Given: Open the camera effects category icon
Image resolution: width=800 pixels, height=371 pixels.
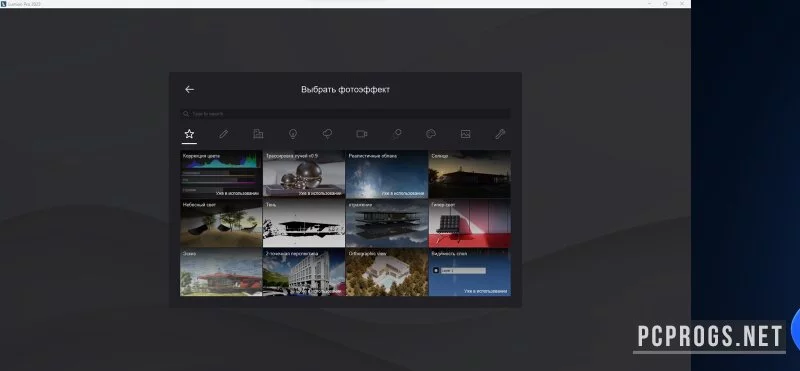Looking at the screenshot, I should point(362,134).
